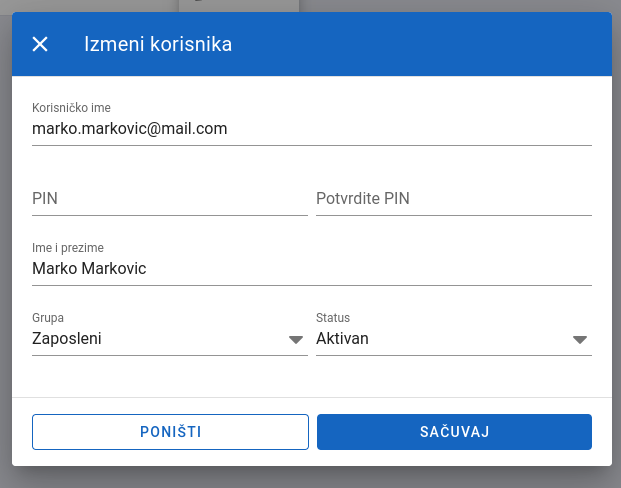Select the Zaposleni value text

[67, 339]
